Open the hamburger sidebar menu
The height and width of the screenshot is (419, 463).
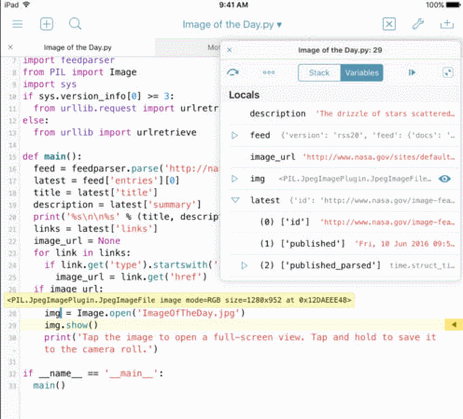(x=17, y=24)
